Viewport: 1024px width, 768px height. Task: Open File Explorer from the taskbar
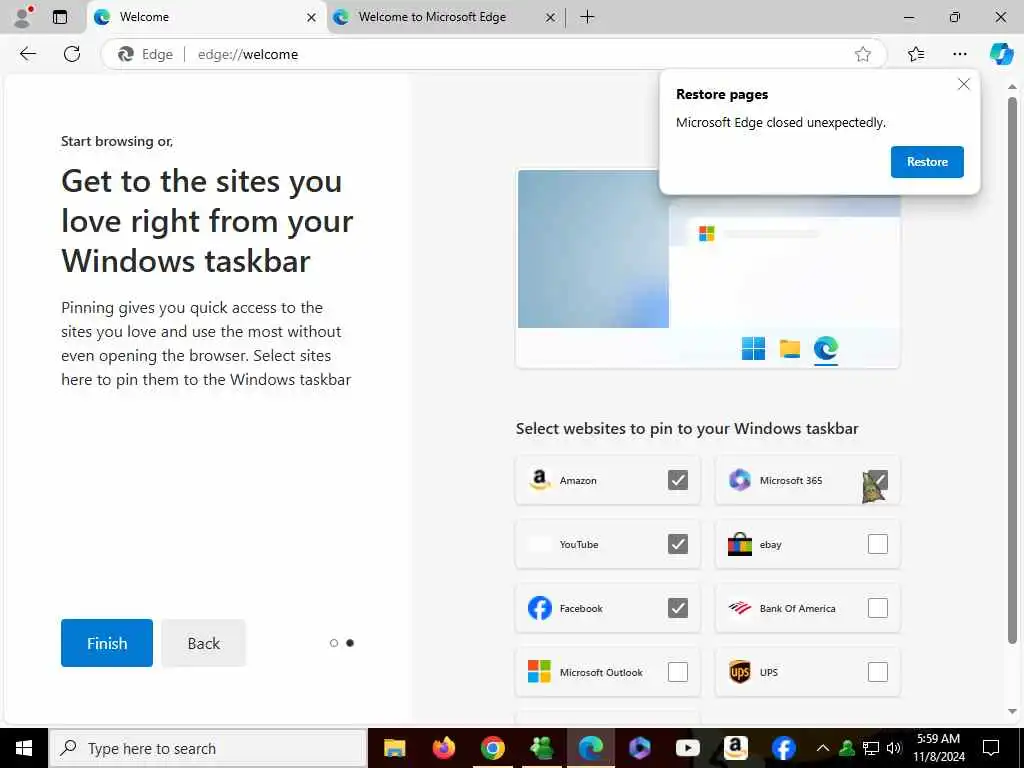point(394,748)
